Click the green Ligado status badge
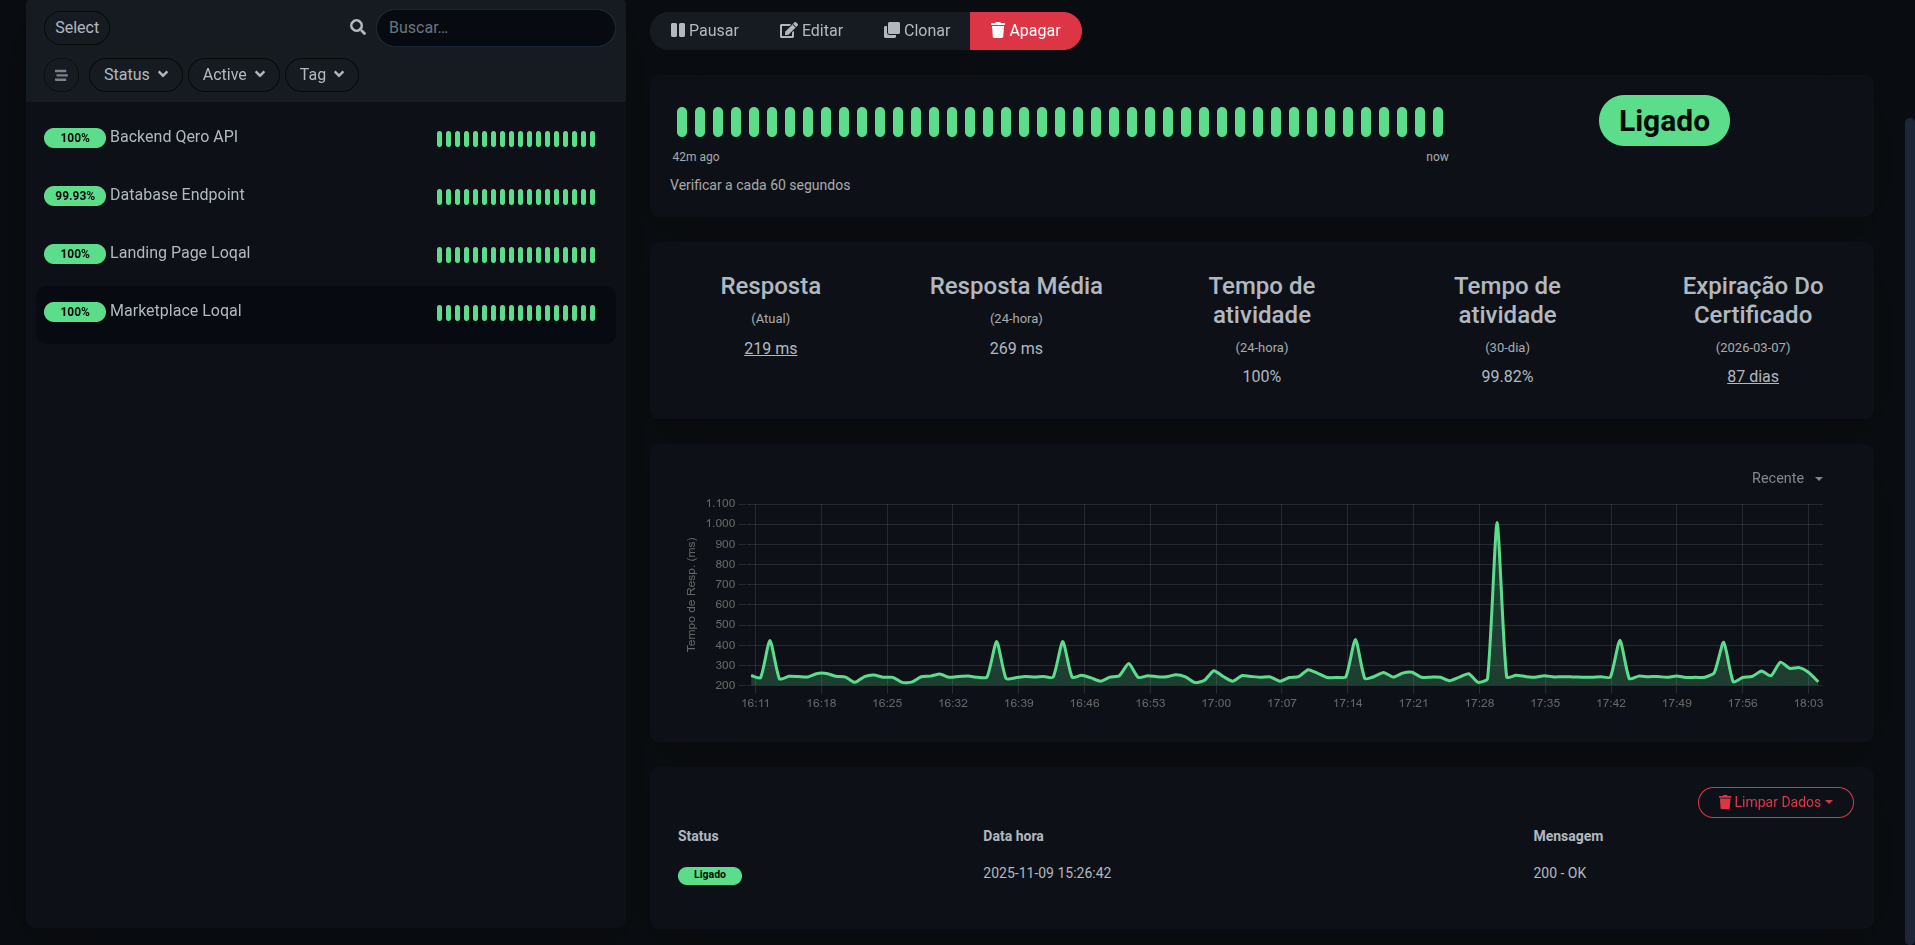This screenshot has width=1915, height=945. [x=1663, y=120]
